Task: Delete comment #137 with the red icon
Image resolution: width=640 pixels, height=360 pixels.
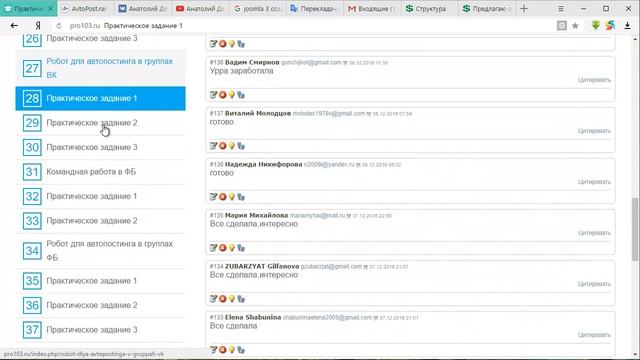Action: pos(222,146)
